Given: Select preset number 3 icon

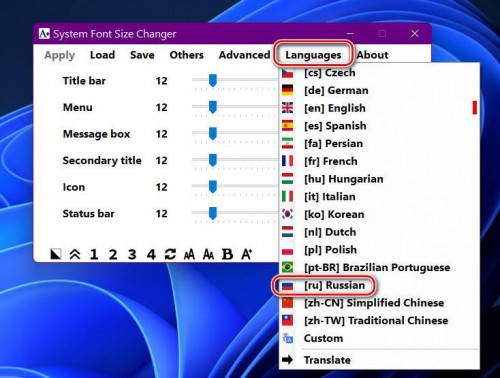Looking at the screenshot, I should click(132, 254).
